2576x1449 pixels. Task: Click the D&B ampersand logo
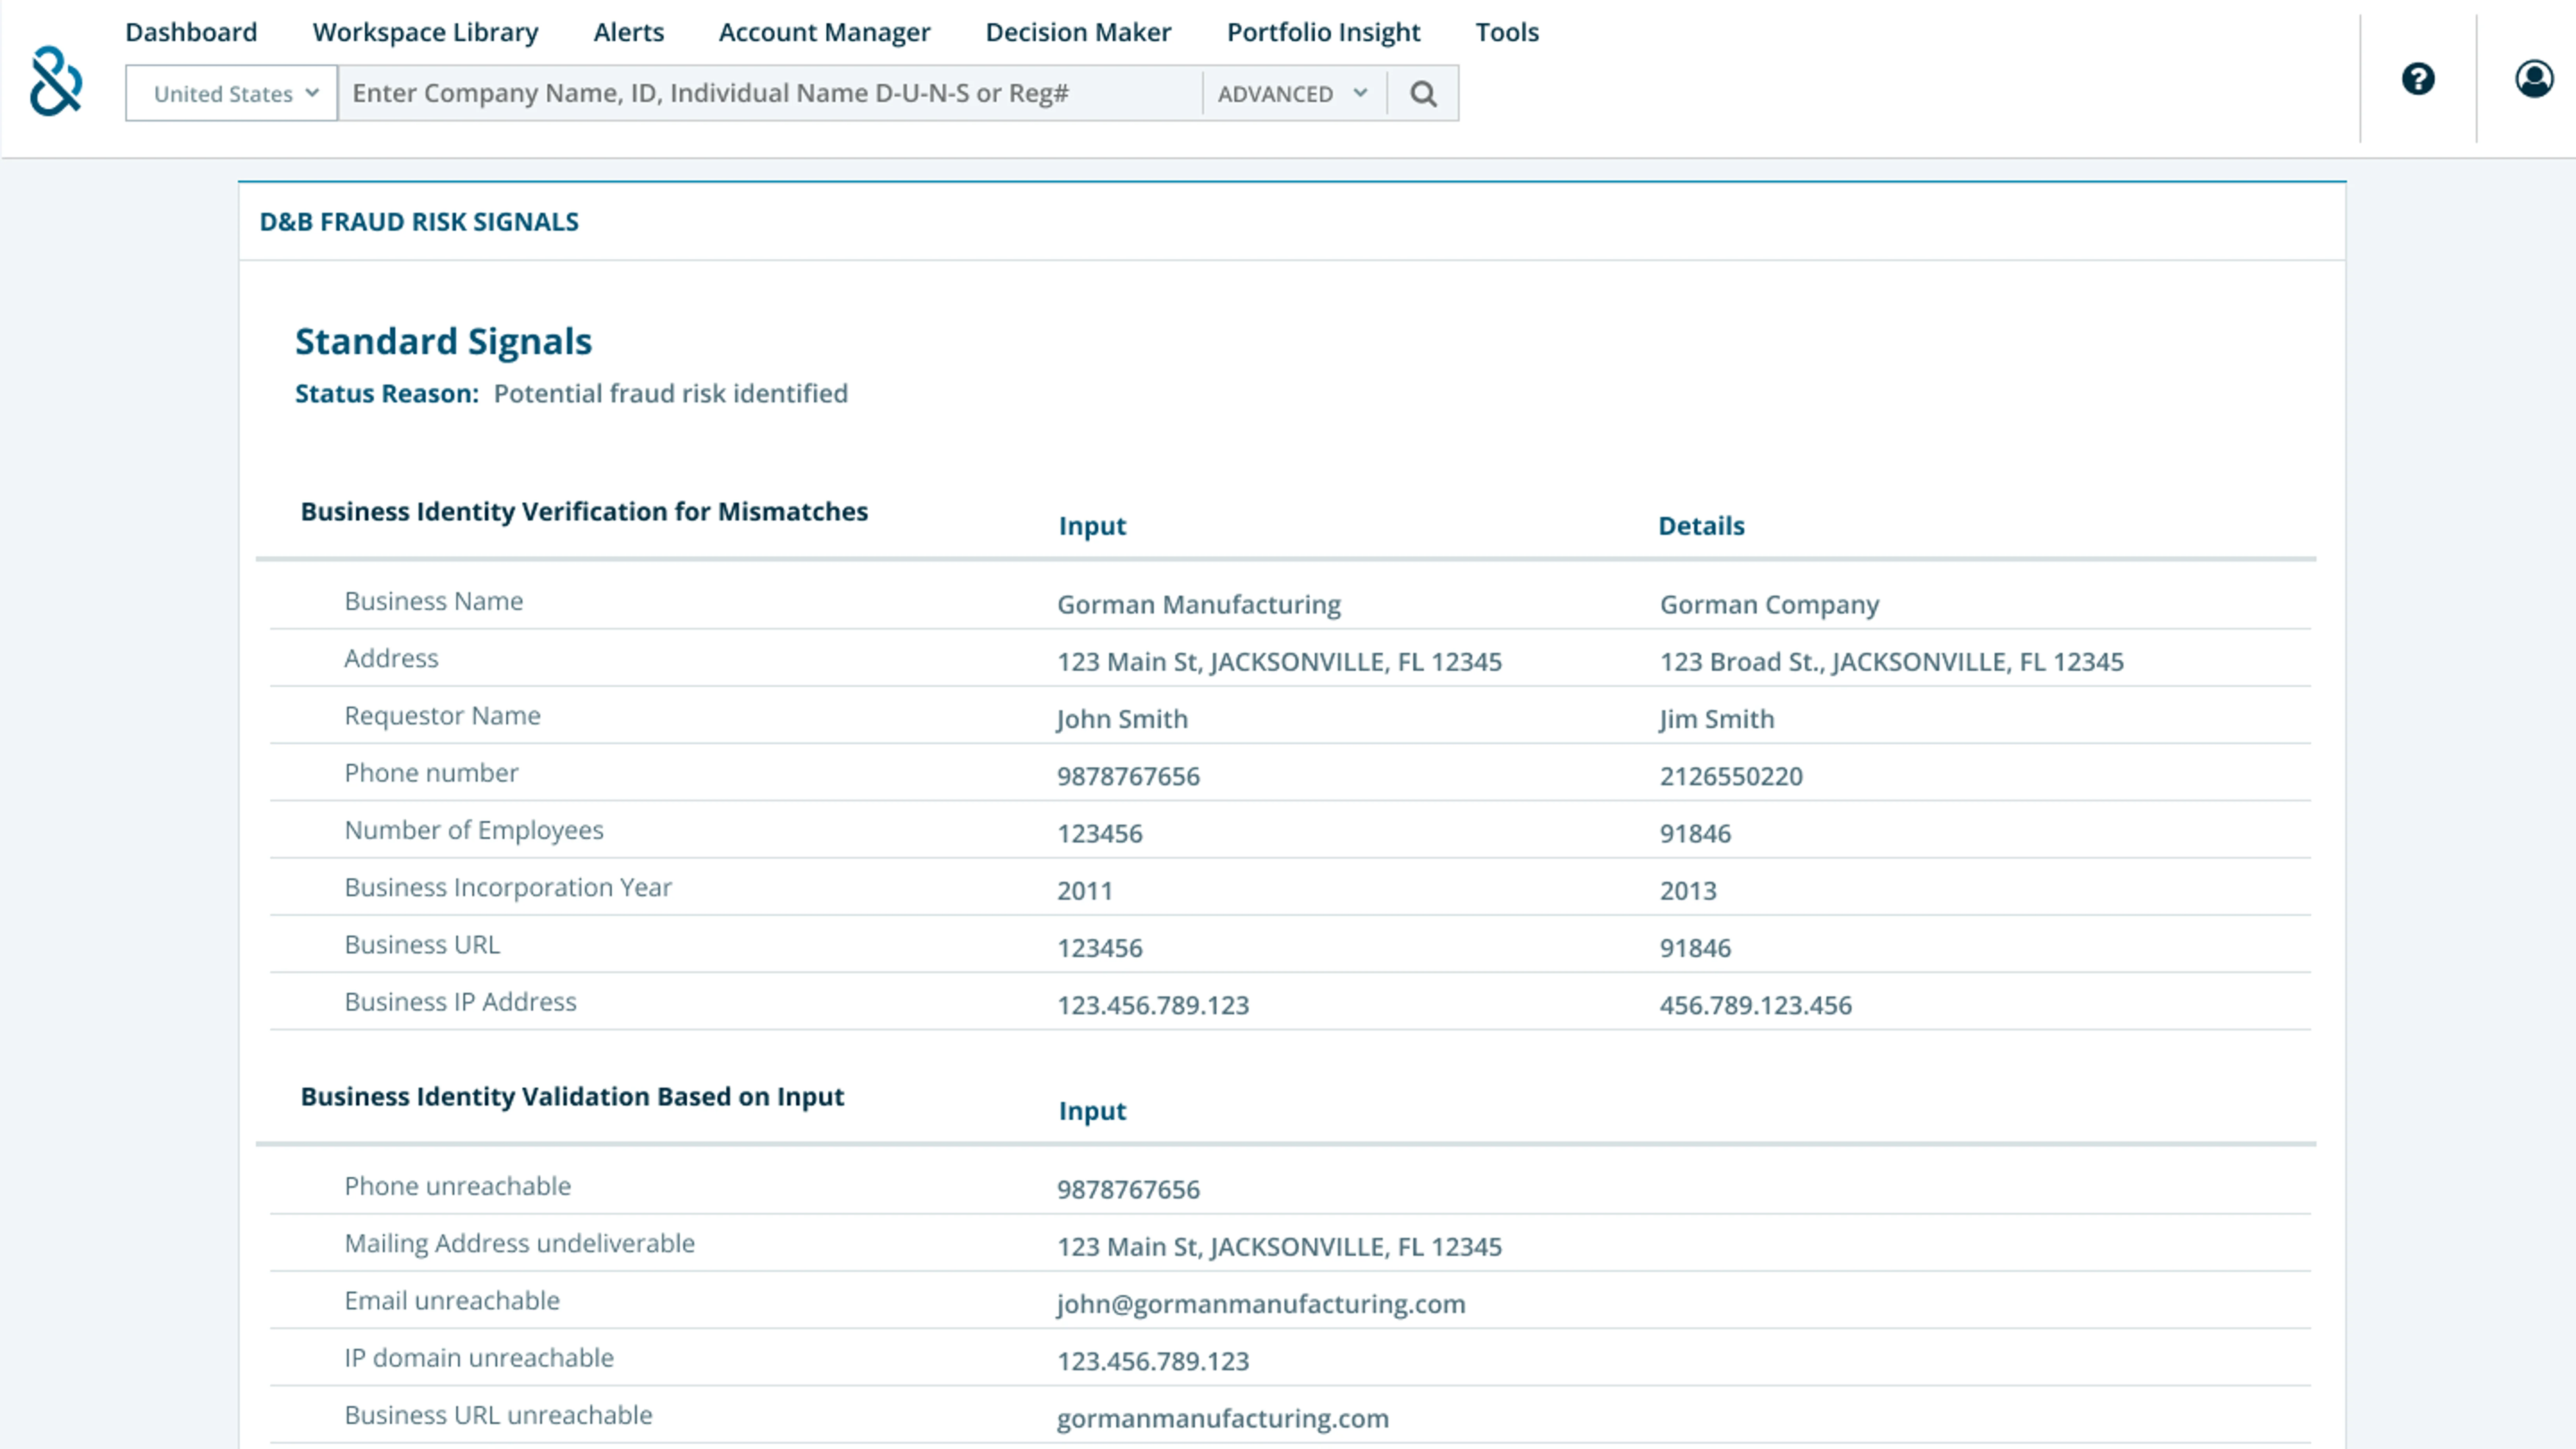[56, 81]
